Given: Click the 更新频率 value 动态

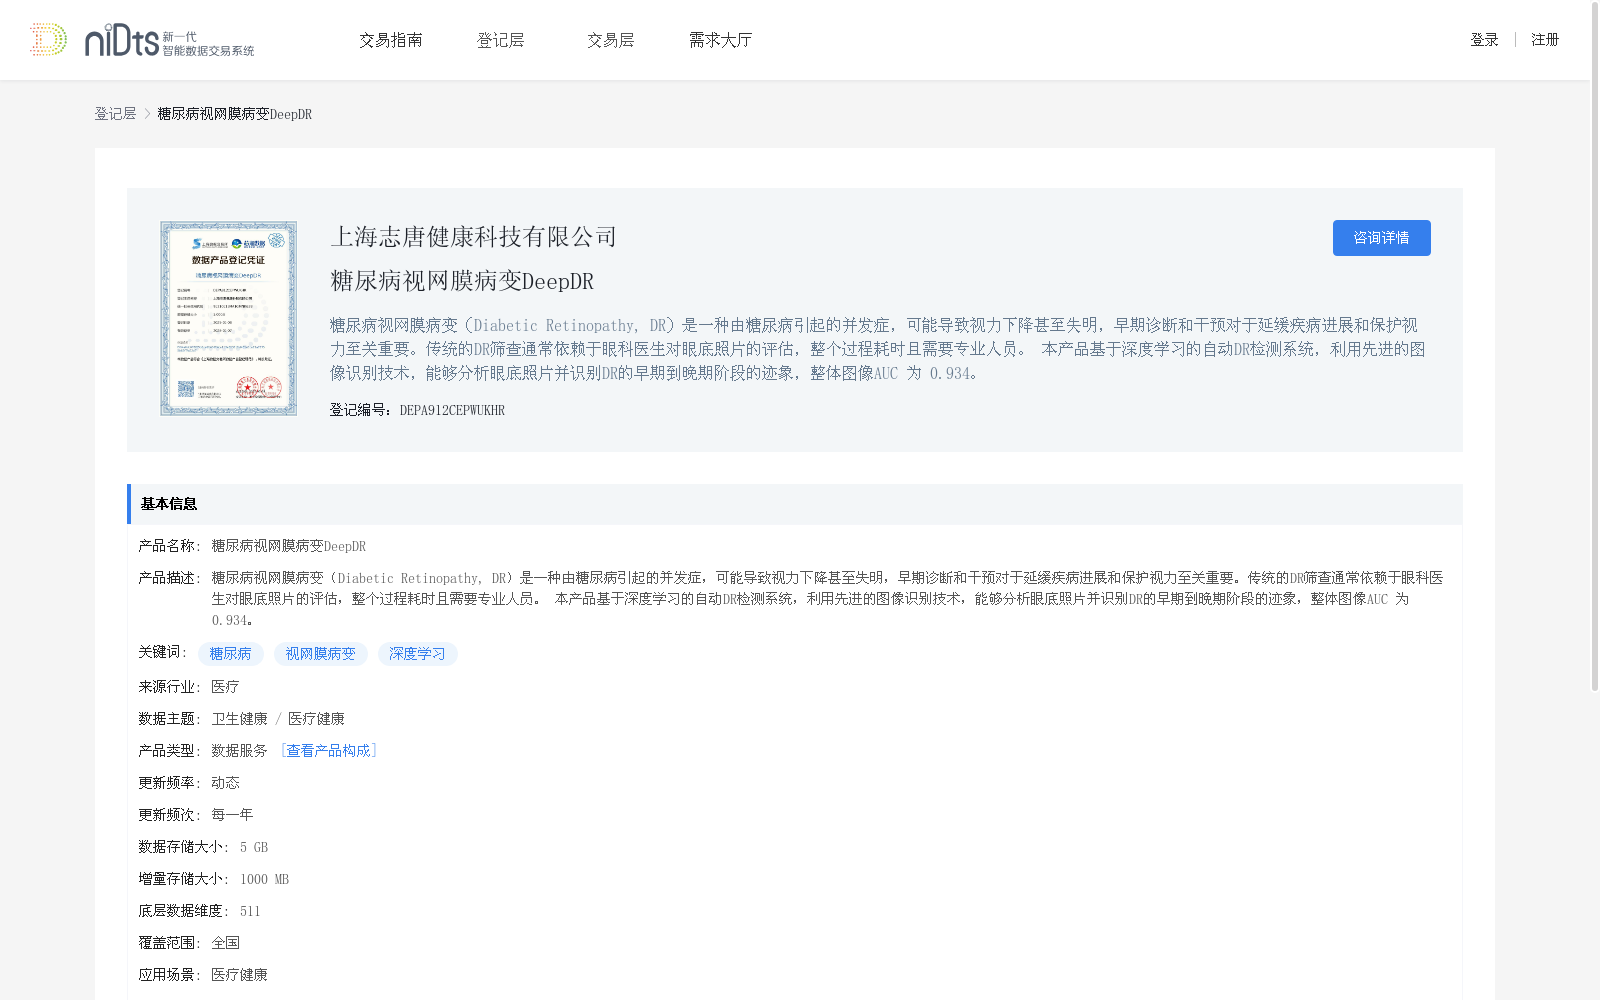Looking at the screenshot, I should [225, 783].
